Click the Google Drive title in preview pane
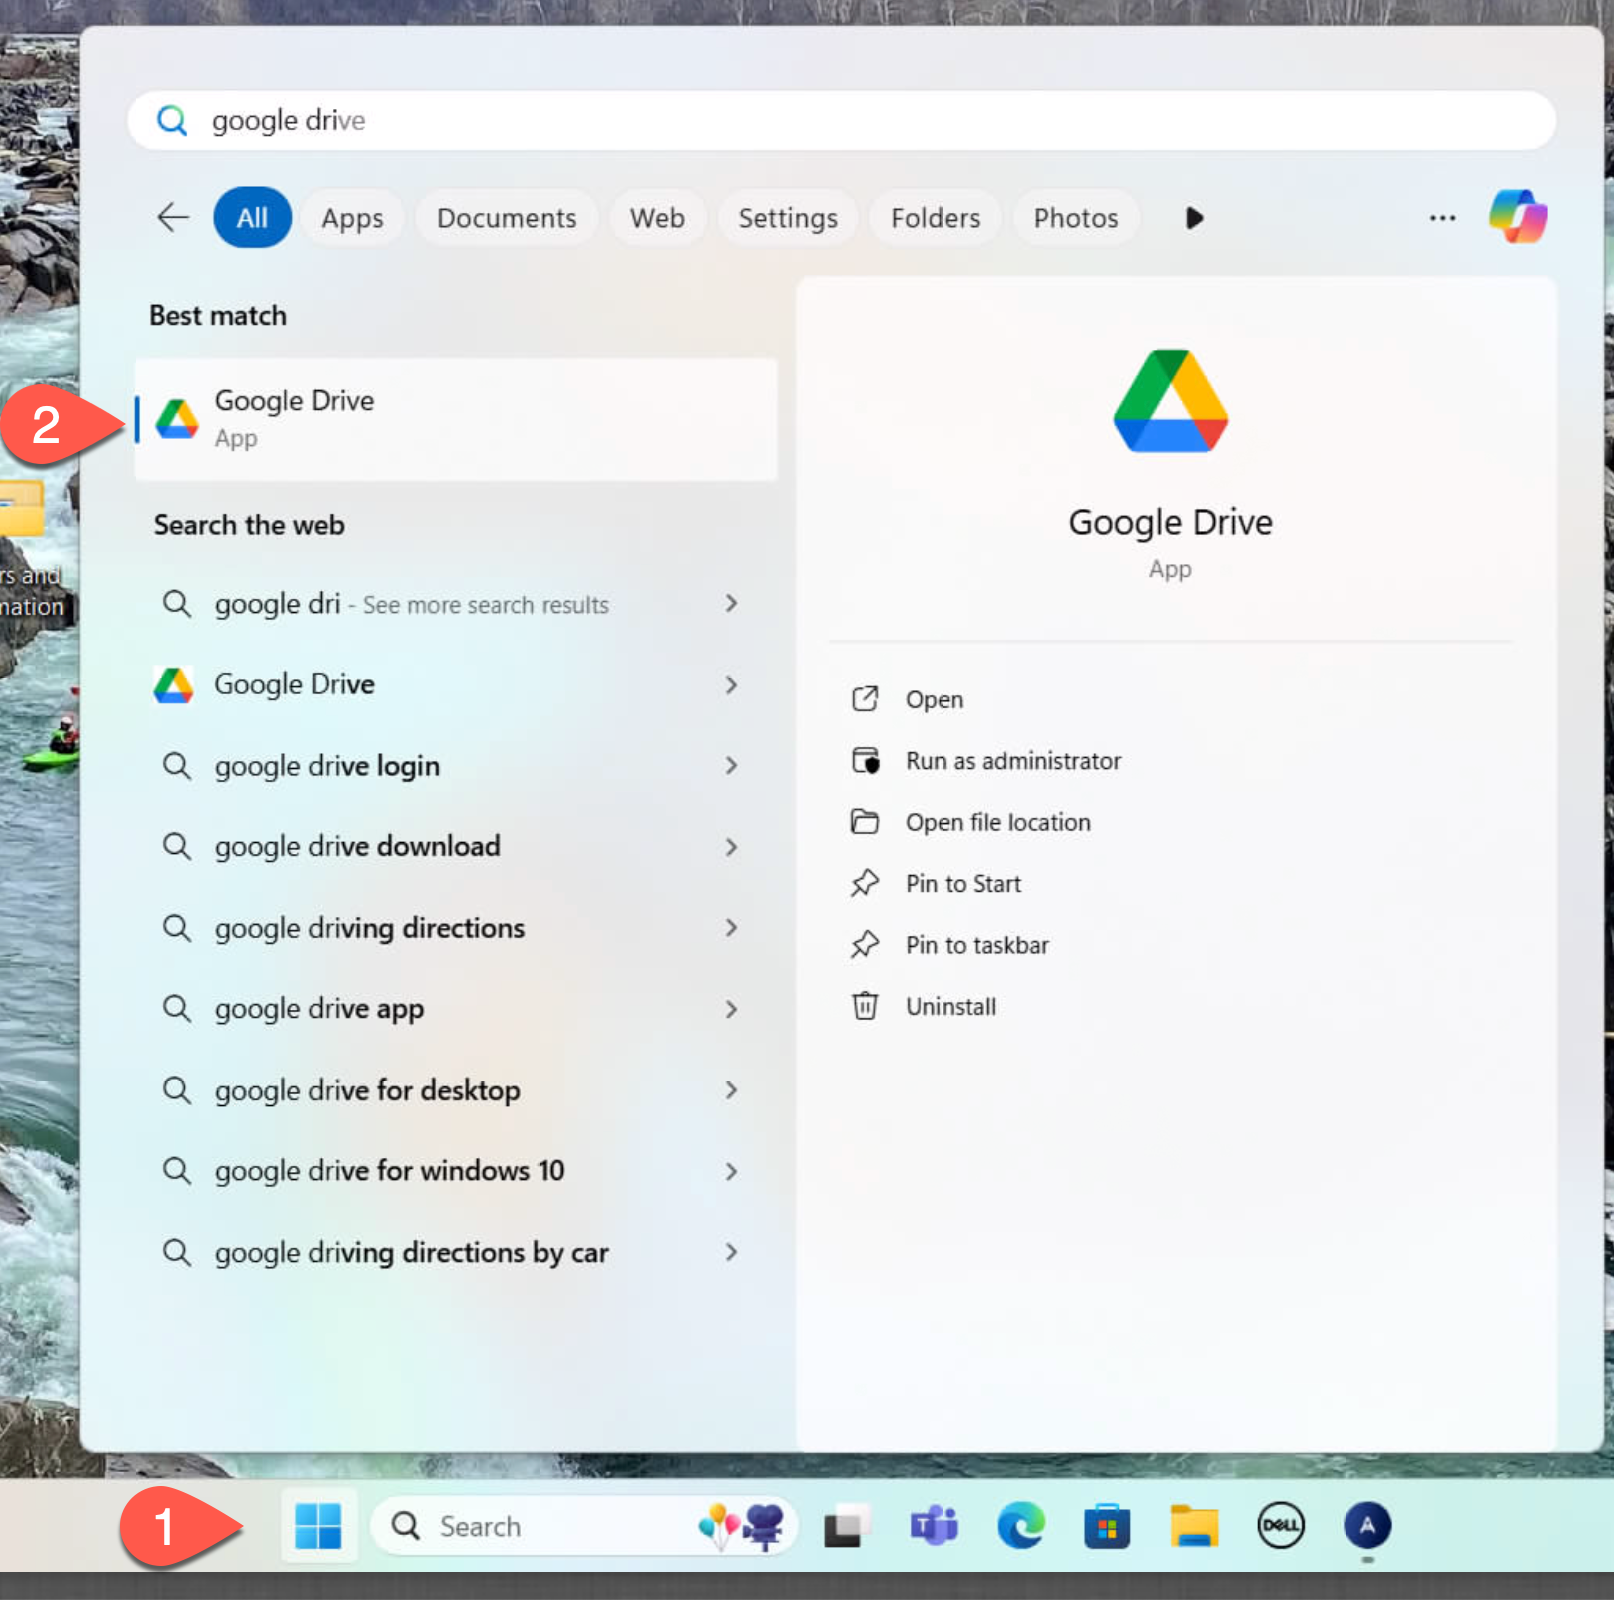This screenshot has height=1600, width=1614. coord(1170,523)
